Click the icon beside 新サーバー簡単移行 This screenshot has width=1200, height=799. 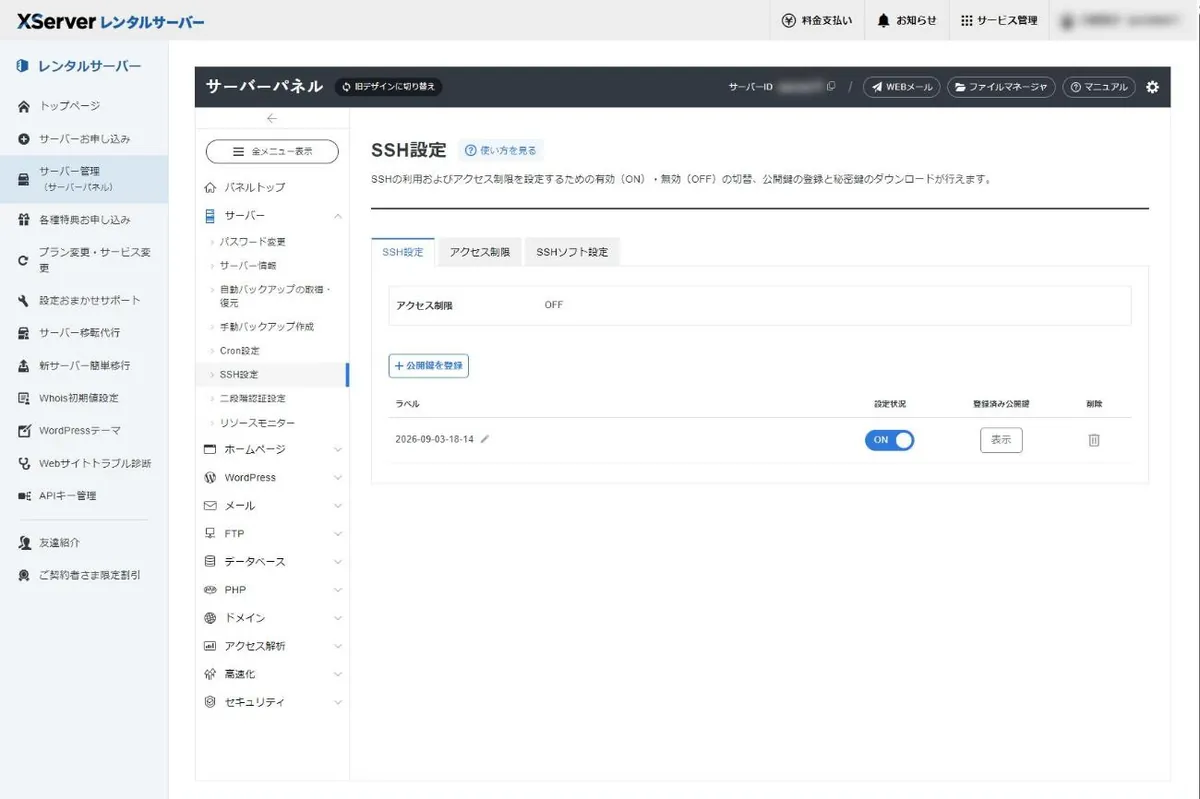tap(24, 366)
